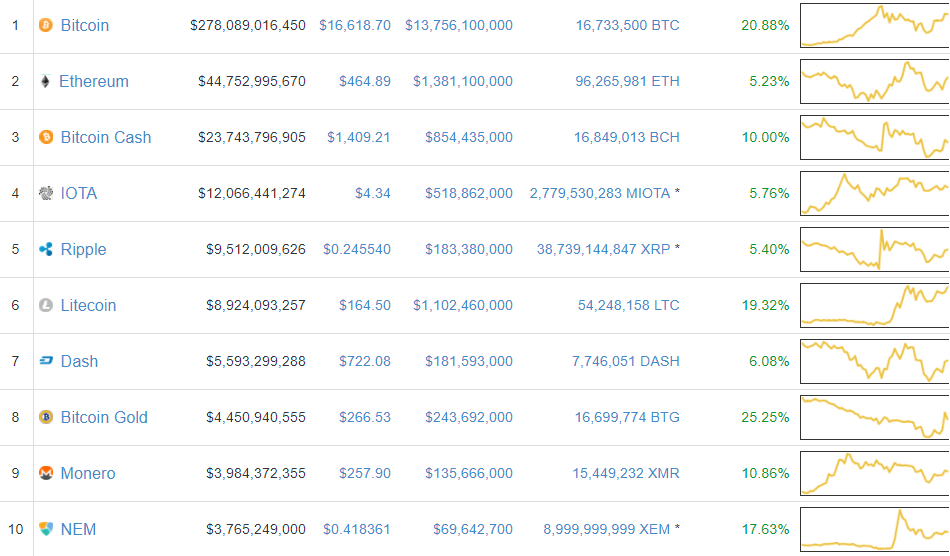Click supply 38,739,144,847 XRP

[x=603, y=250]
